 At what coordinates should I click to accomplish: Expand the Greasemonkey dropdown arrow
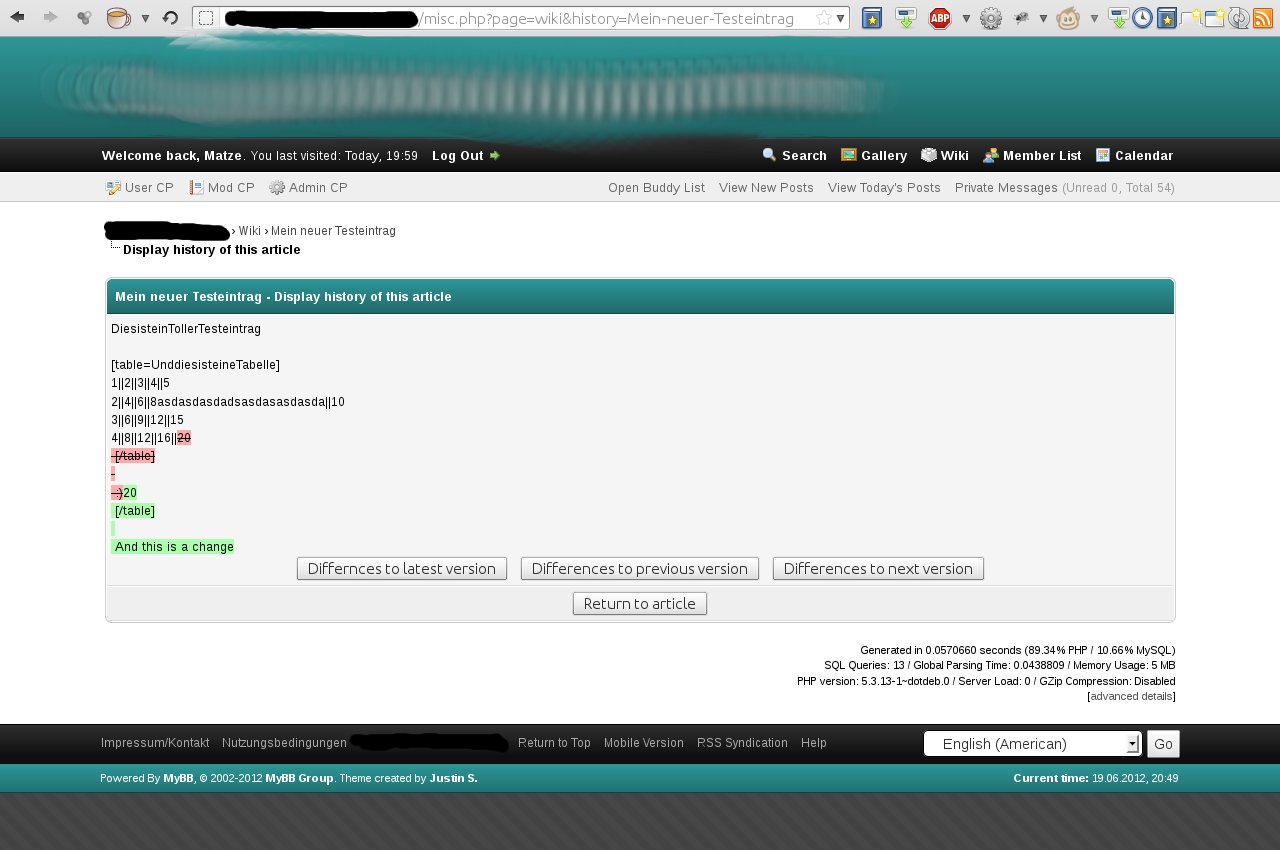pos(1094,18)
